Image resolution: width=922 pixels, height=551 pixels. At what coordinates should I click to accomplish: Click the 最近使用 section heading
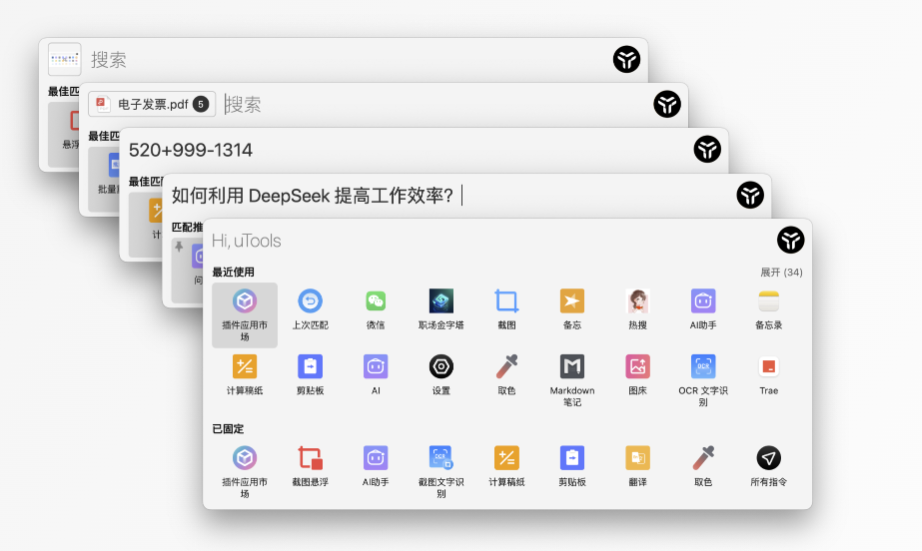coord(233,272)
